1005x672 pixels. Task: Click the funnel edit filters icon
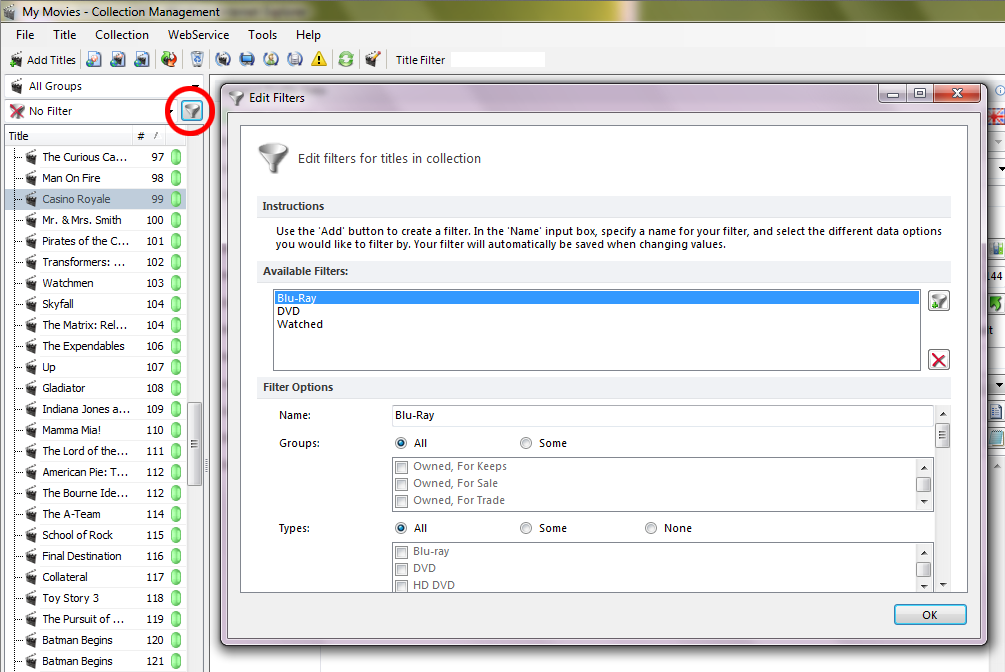pos(191,111)
